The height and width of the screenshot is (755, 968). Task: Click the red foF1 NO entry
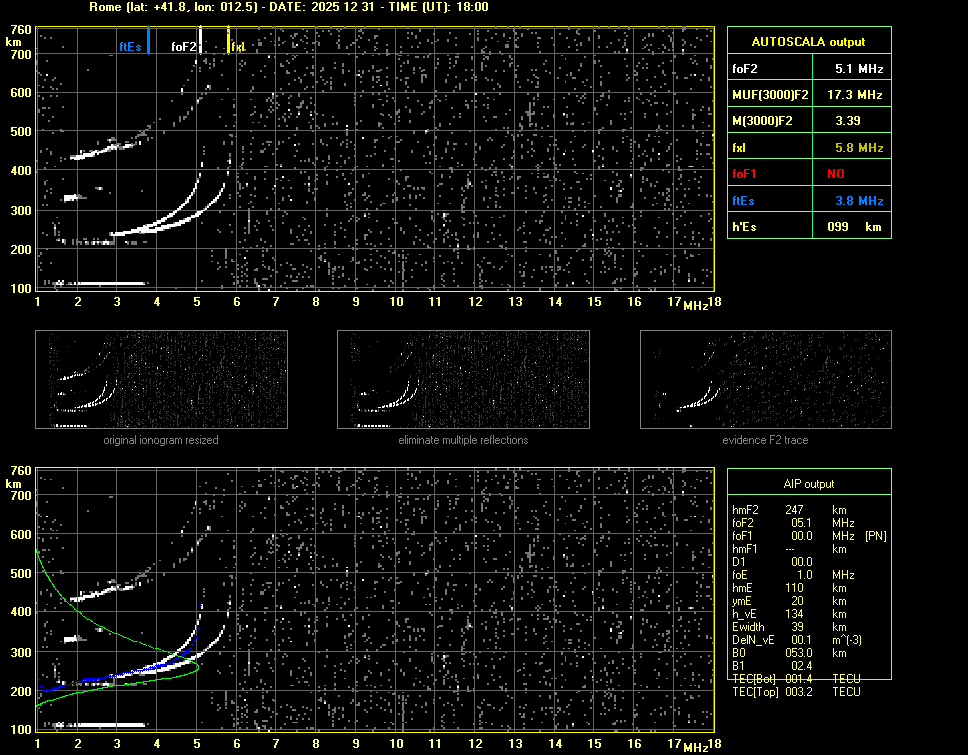pyautogui.click(x=835, y=174)
